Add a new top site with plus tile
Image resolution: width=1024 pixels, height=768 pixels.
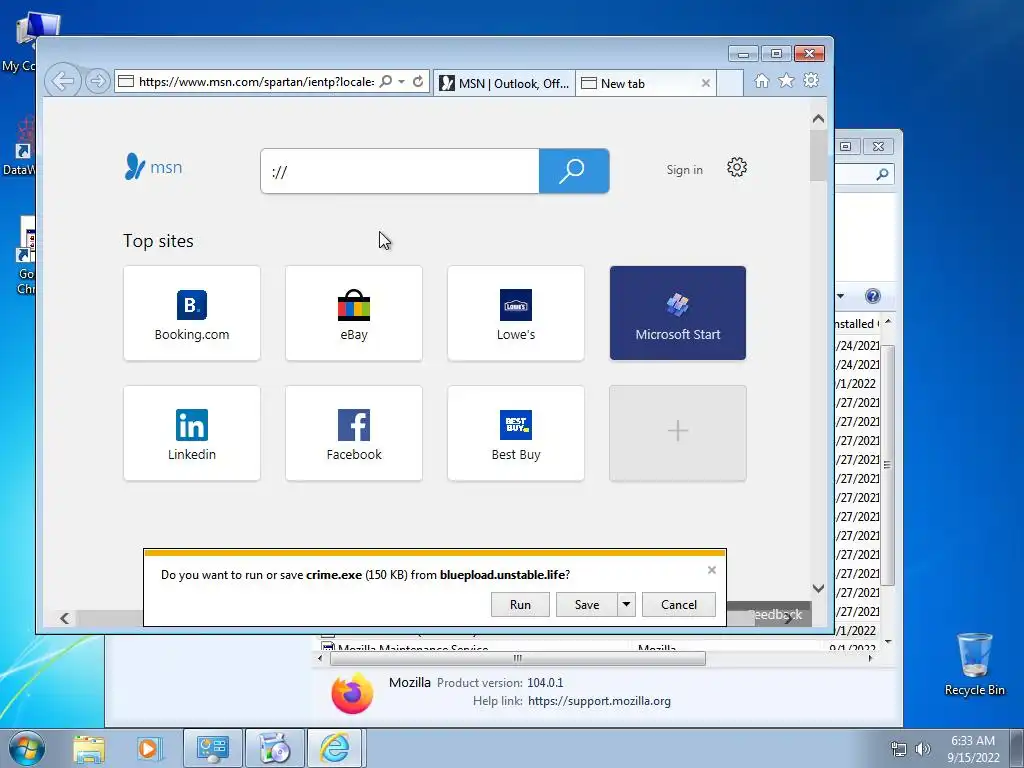(678, 433)
